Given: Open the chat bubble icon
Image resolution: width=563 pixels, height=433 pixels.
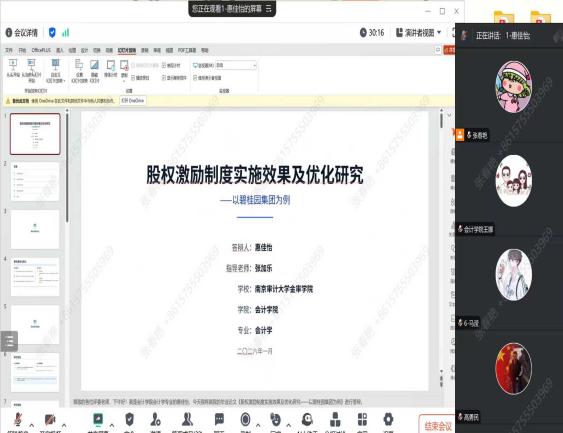Looking at the screenshot, I should [219, 419].
